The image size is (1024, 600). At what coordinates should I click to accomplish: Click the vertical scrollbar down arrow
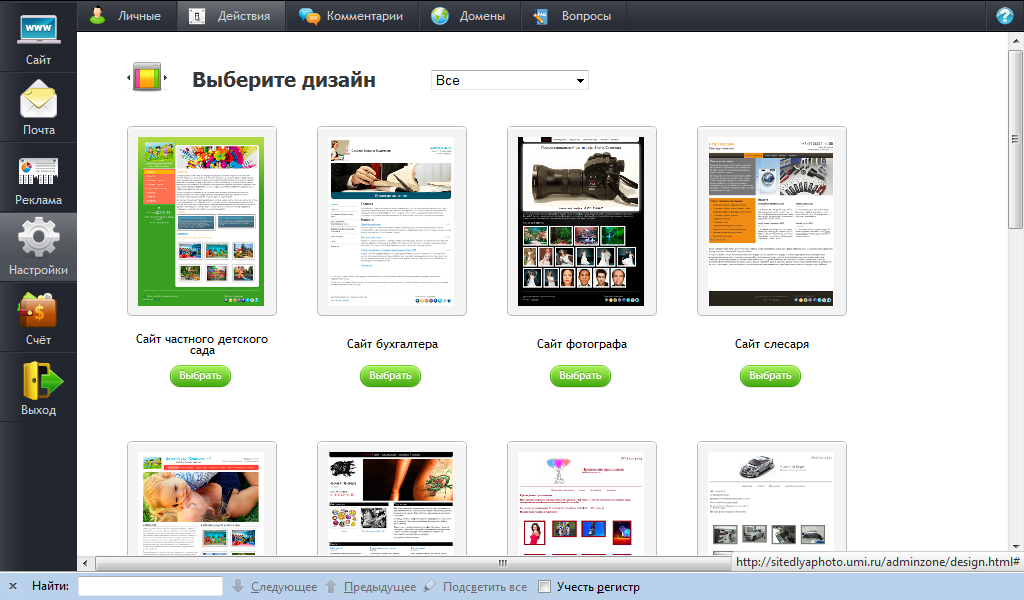(1016, 547)
